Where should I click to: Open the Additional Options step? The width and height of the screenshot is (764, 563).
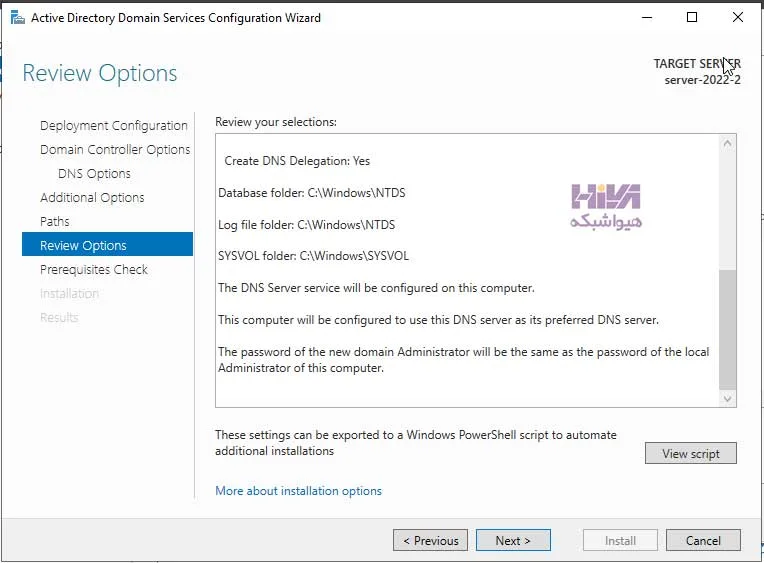(92, 197)
